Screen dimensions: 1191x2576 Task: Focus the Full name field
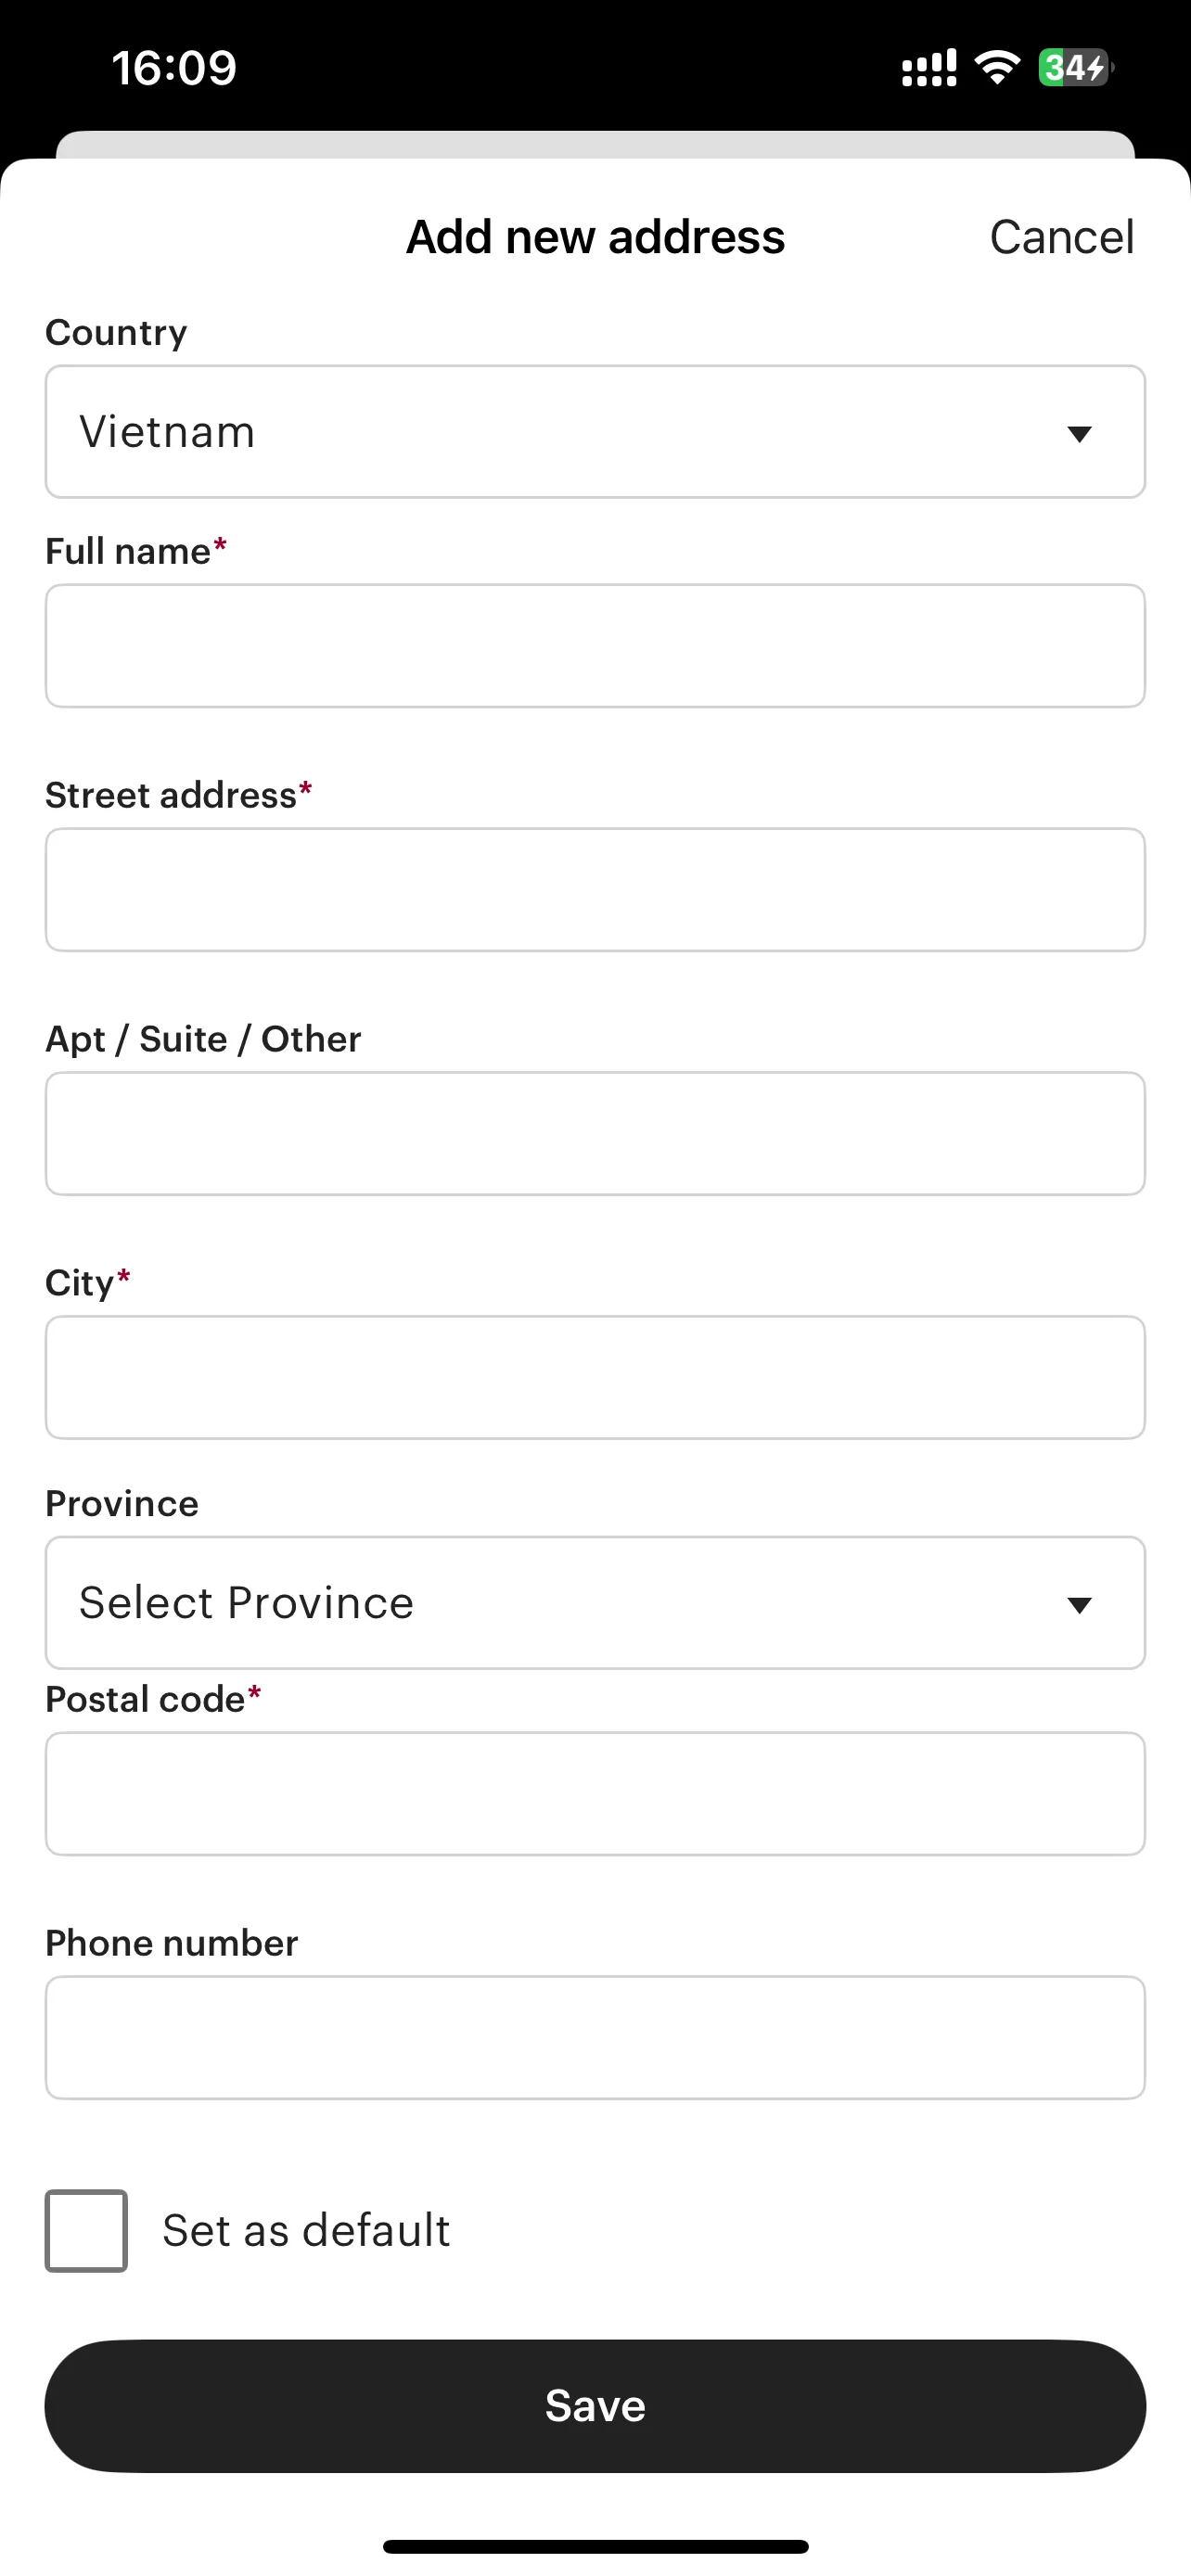coord(595,646)
